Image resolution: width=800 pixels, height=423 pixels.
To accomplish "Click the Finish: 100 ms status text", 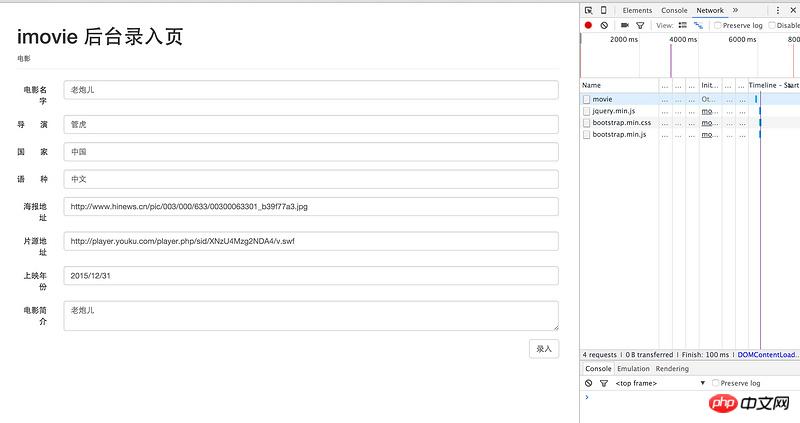I will (x=705, y=355).
